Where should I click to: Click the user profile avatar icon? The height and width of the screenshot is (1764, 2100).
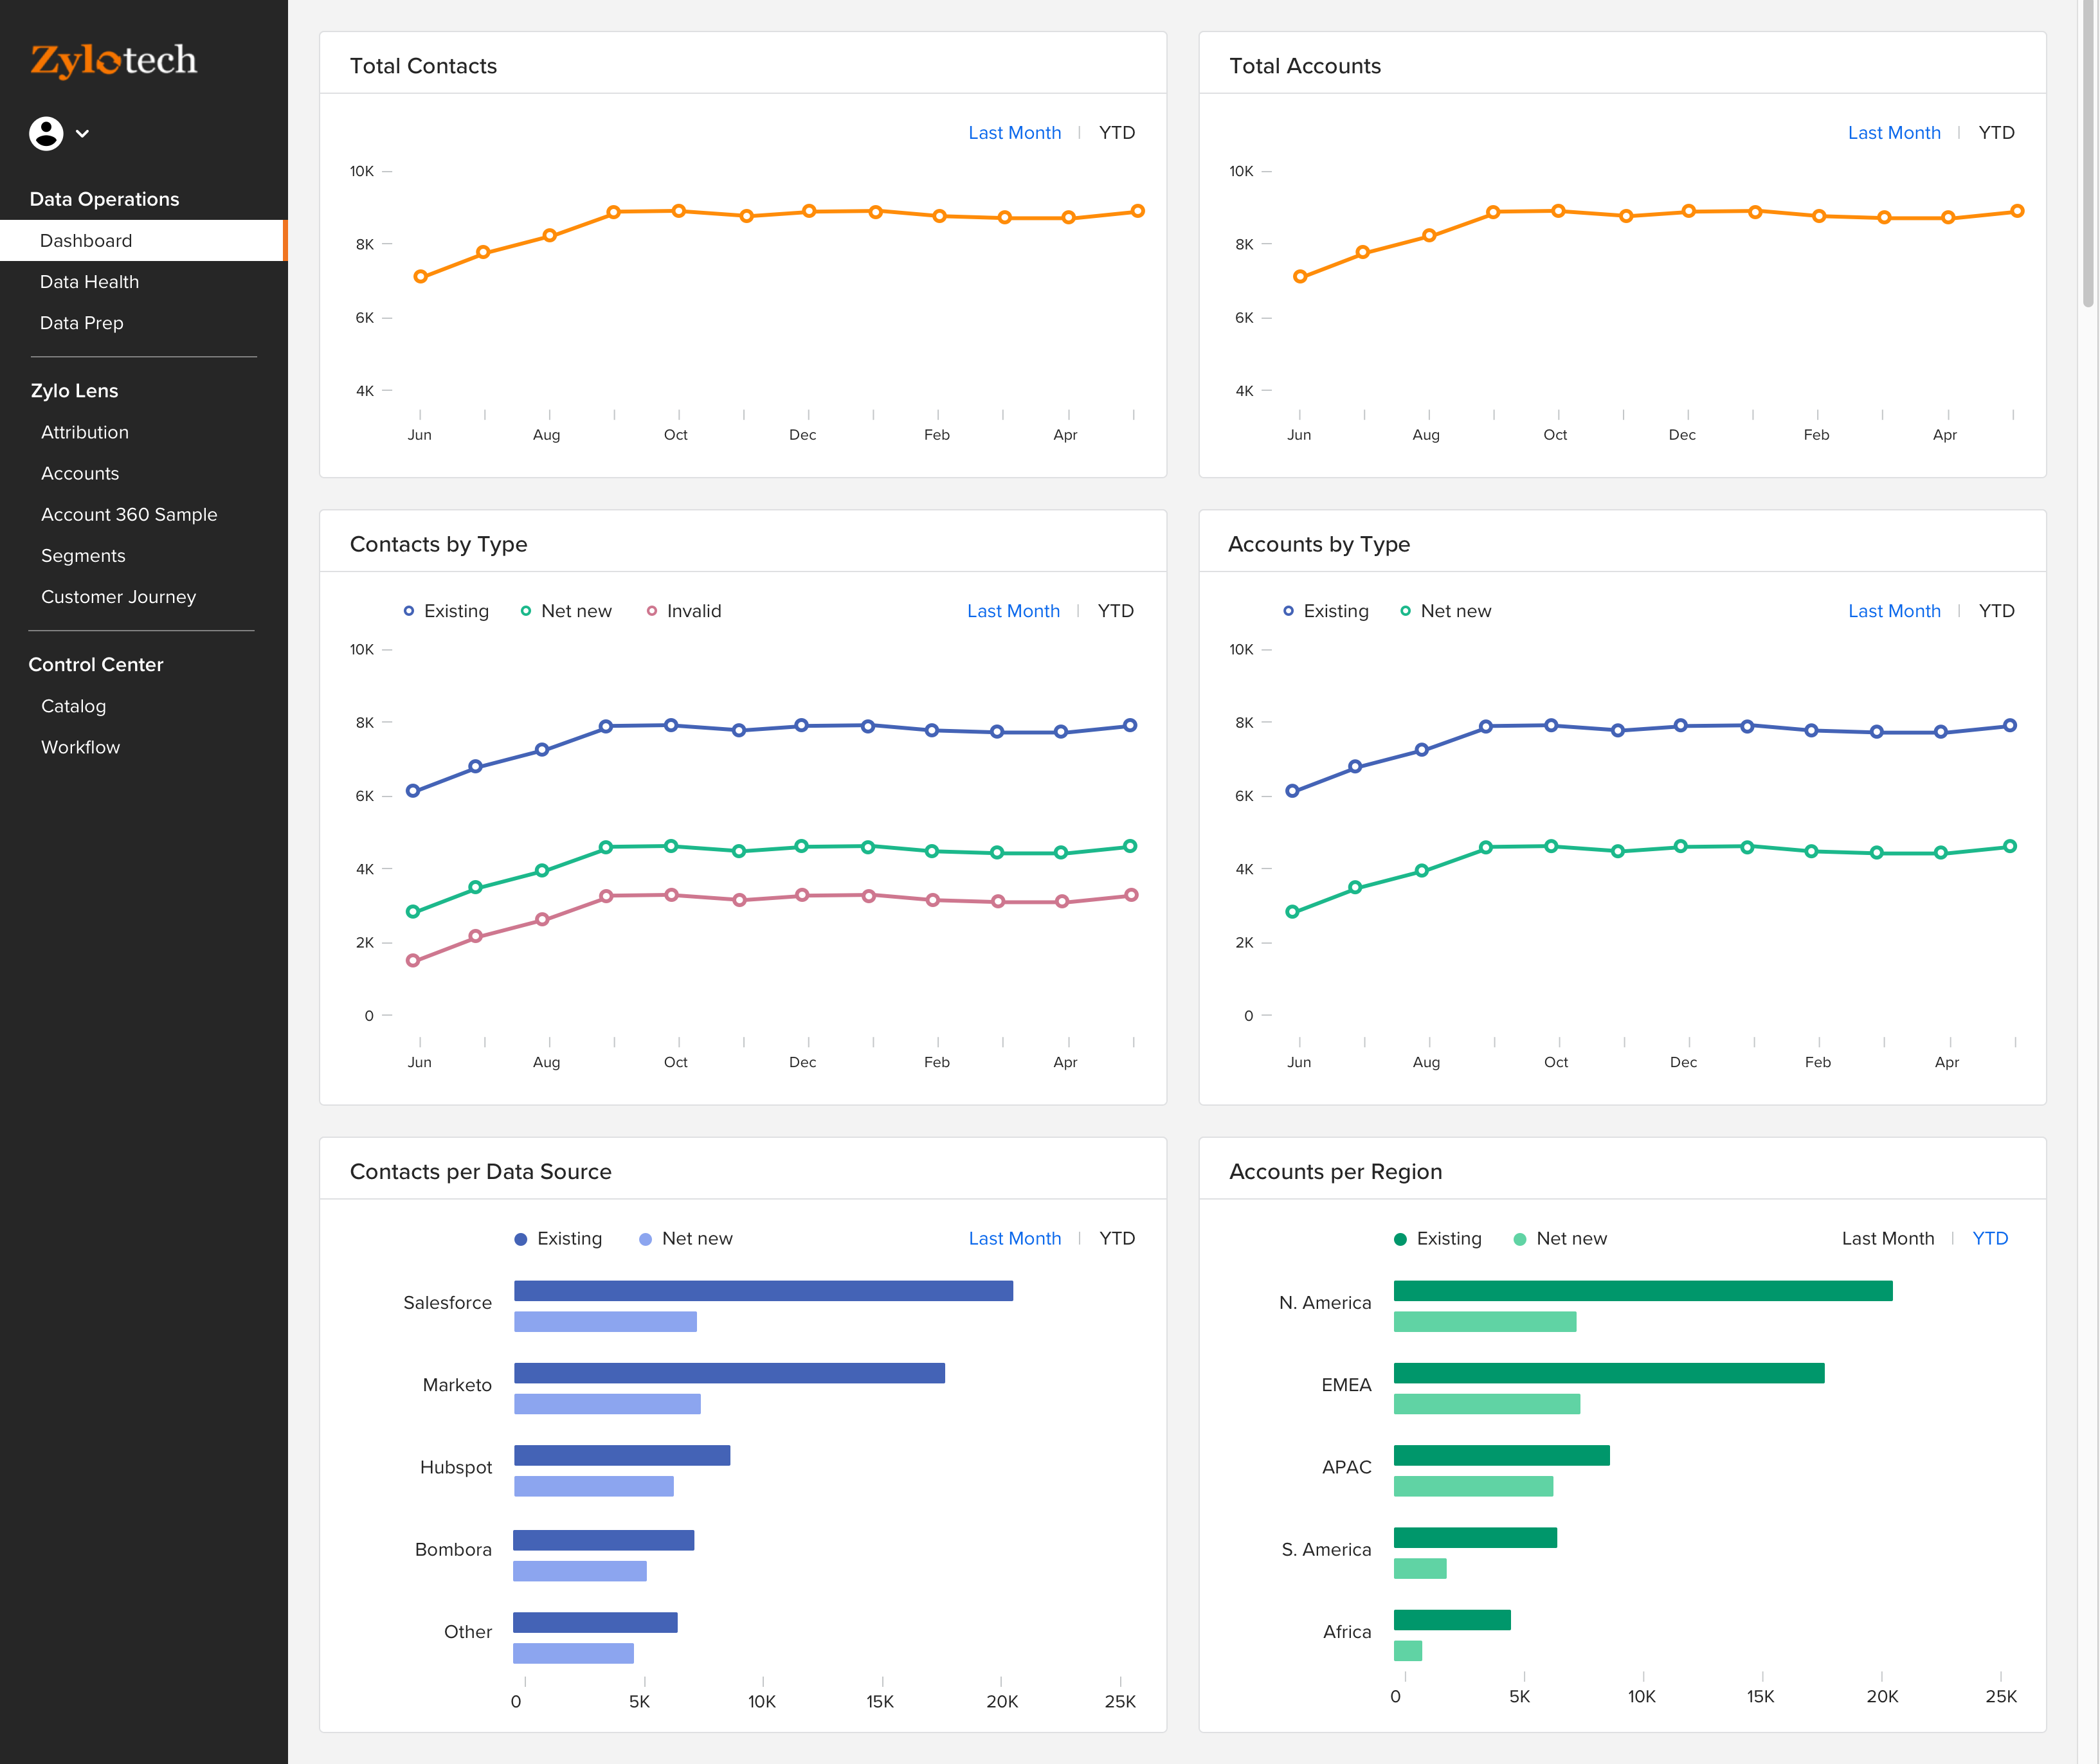point(46,133)
